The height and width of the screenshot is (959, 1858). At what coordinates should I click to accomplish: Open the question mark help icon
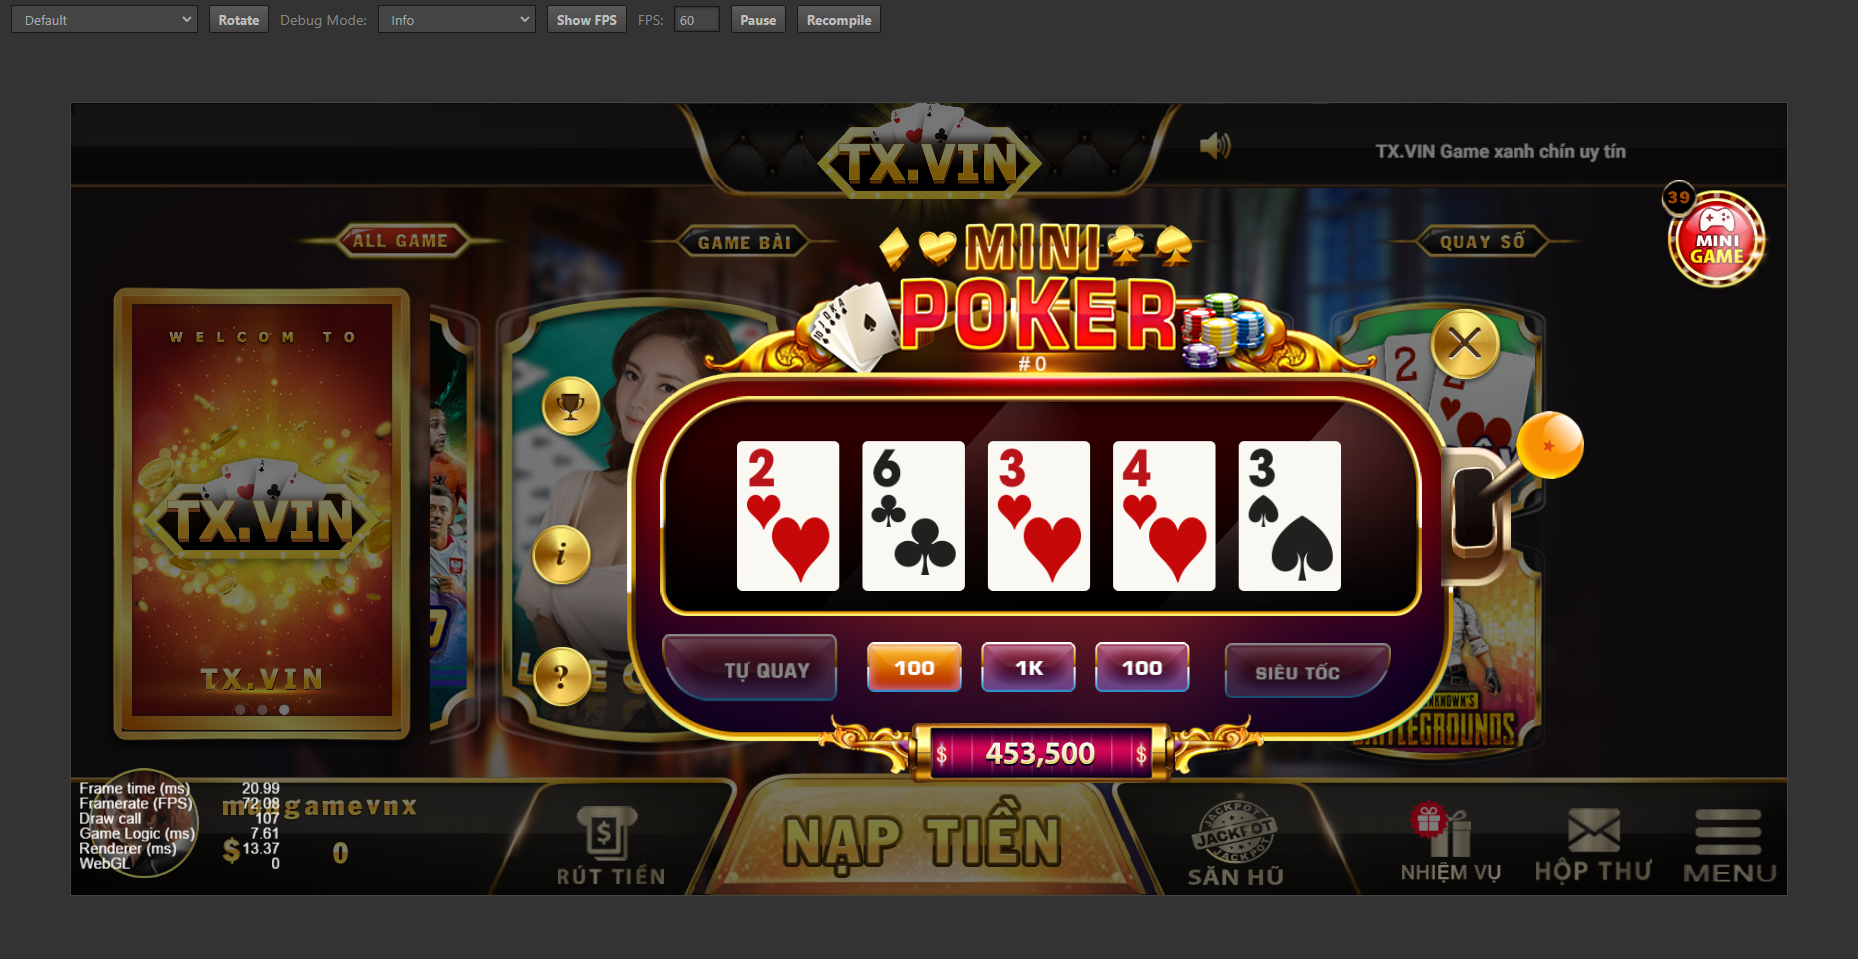pyautogui.click(x=561, y=677)
